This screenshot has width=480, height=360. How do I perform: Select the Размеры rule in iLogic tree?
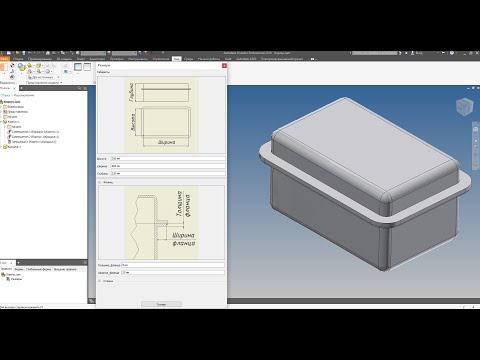(14, 279)
